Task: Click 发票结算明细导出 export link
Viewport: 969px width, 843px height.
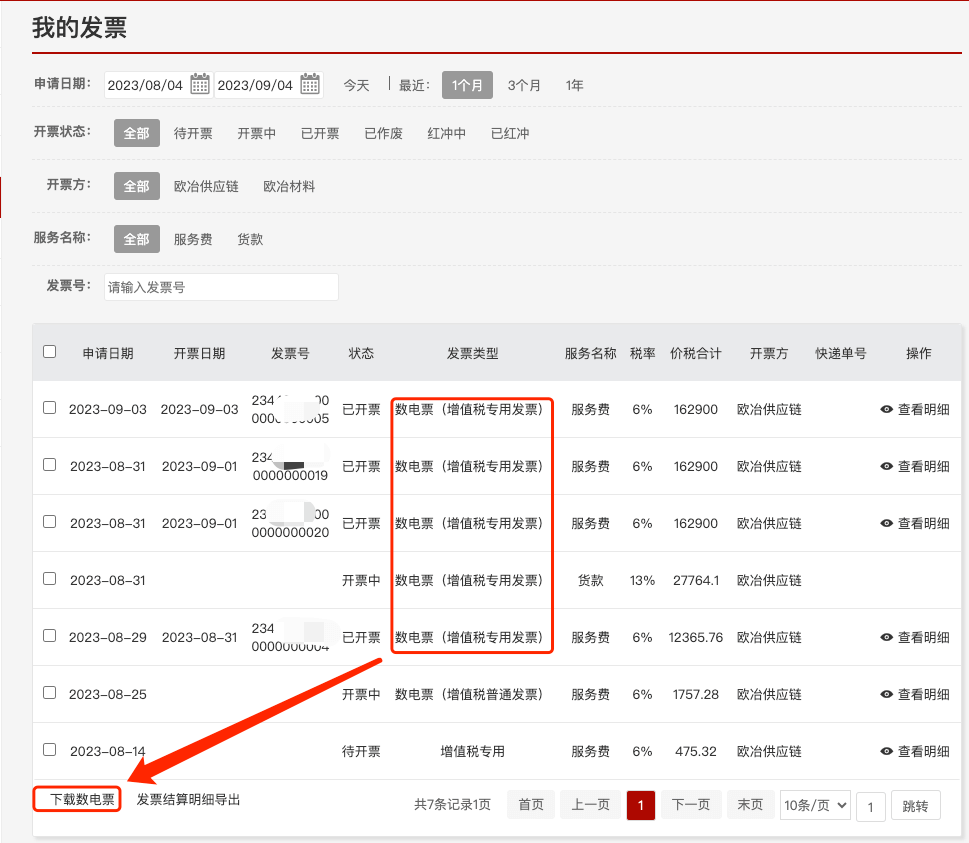Action: click(189, 800)
